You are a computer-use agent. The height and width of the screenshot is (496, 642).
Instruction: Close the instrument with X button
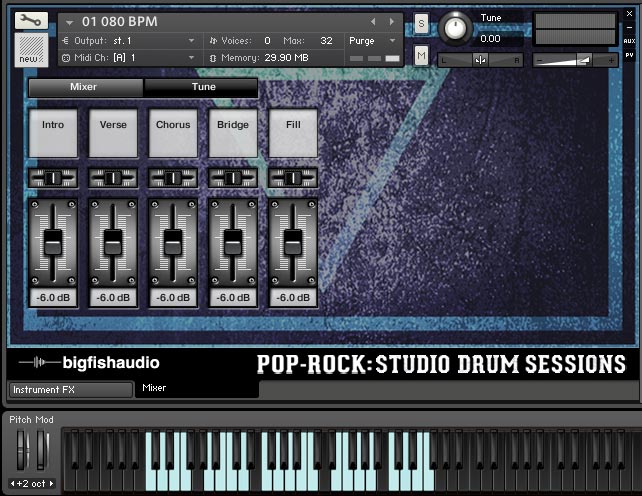point(629,14)
